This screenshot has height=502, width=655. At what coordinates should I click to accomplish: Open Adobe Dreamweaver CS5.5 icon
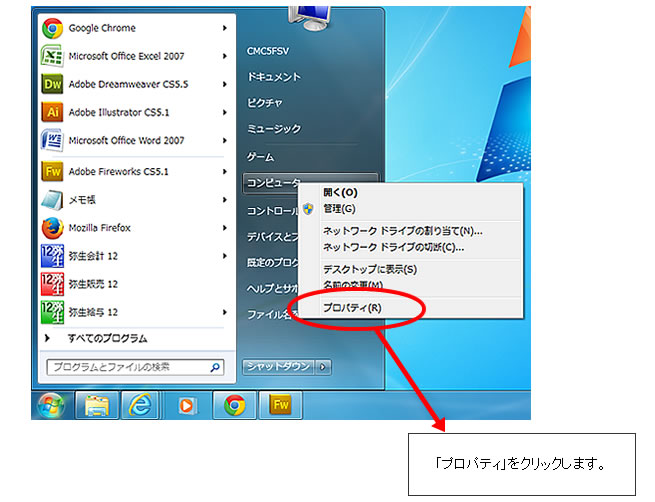[52, 84]
